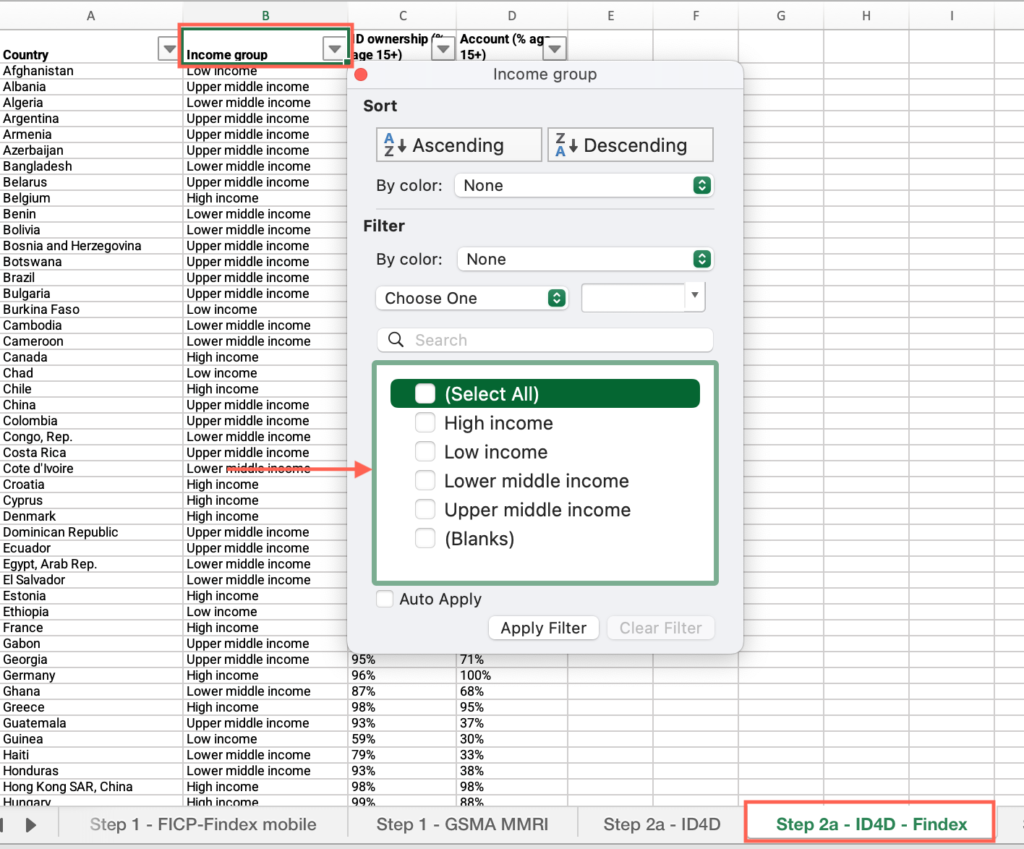
Task: Select Haiti's 33% Account cell
Action: coord(512,755)
